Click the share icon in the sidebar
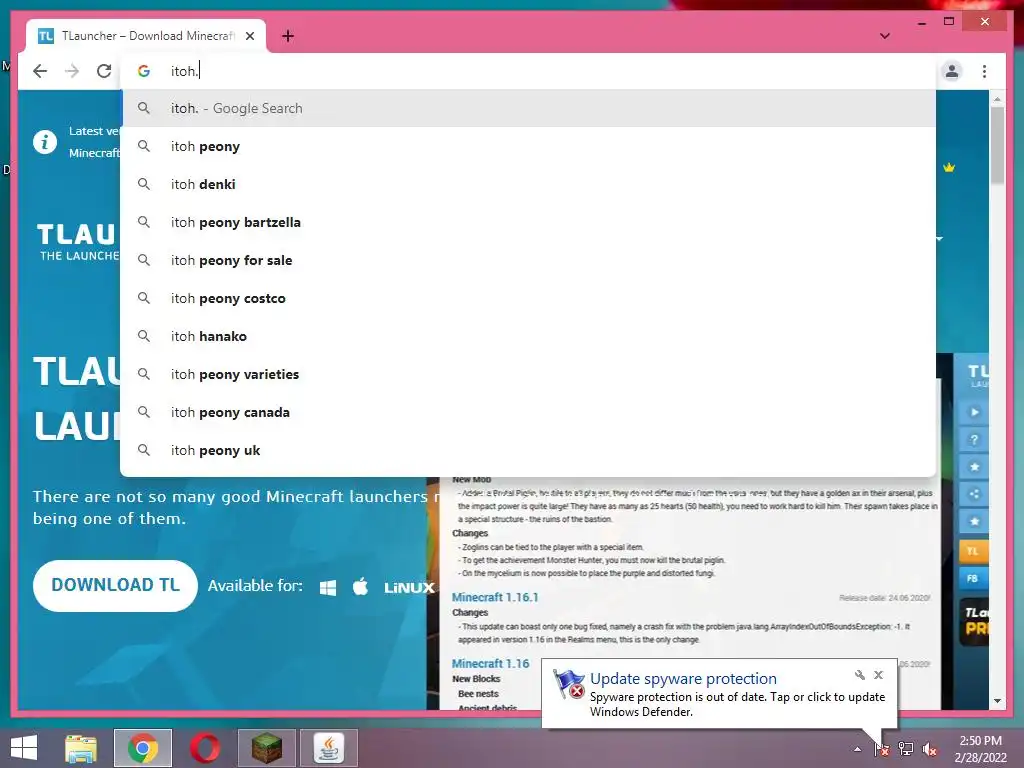 (x=974, y=494)
